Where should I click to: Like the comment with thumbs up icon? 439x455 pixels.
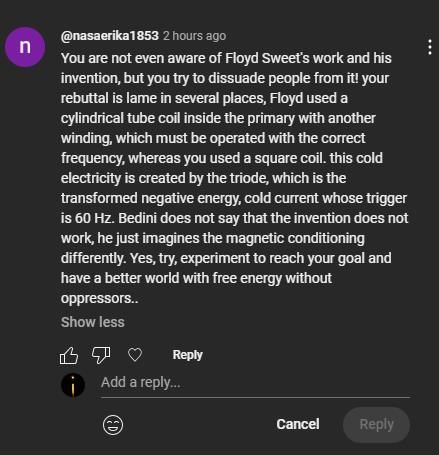pyautogui.click(x=69, y=355)
